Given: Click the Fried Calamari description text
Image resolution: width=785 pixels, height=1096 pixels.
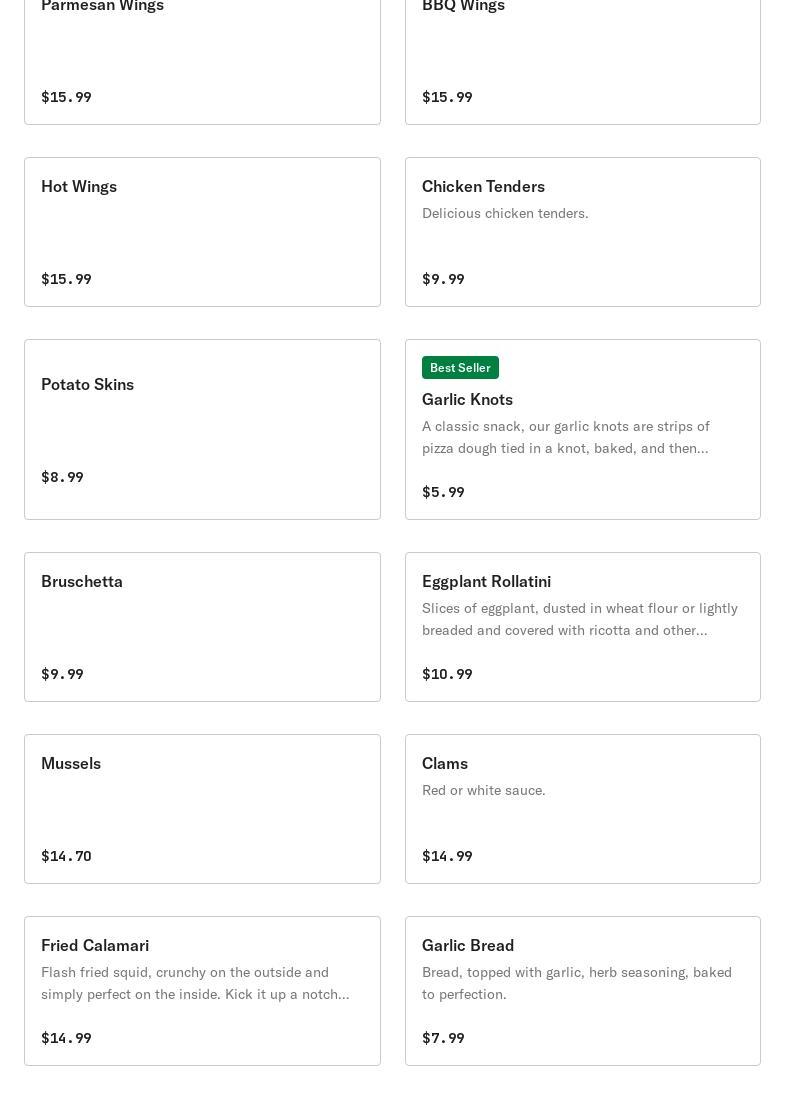Looking at the screenshot, I should [x=195, y=983].
